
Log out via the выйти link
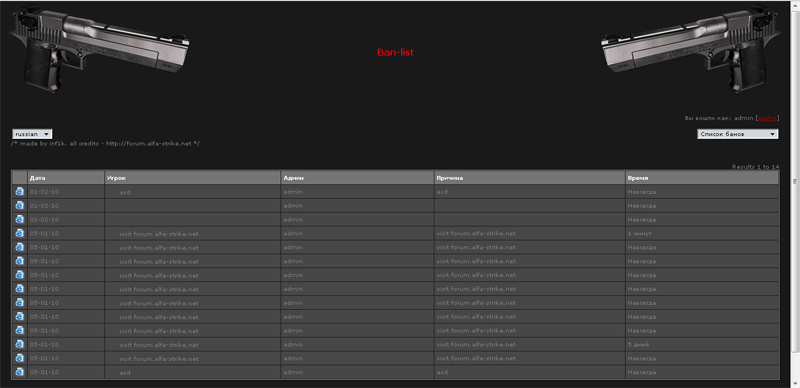pos(767,118)
